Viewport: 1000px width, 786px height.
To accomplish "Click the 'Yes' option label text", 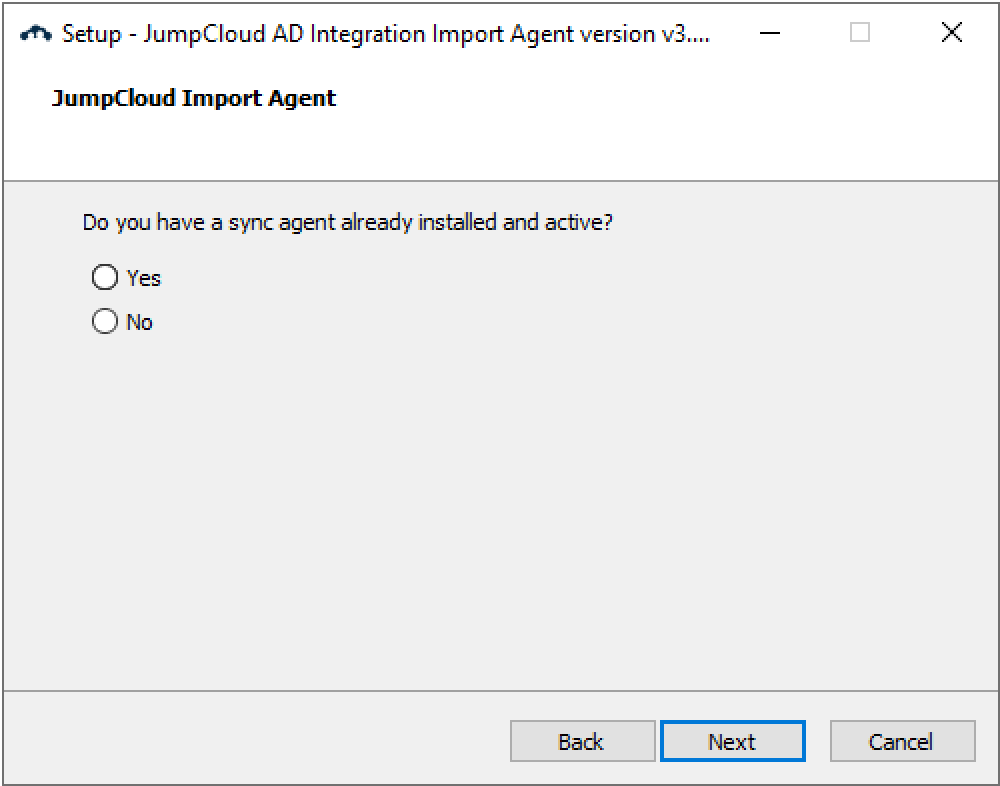I will [x=144, y=278].
